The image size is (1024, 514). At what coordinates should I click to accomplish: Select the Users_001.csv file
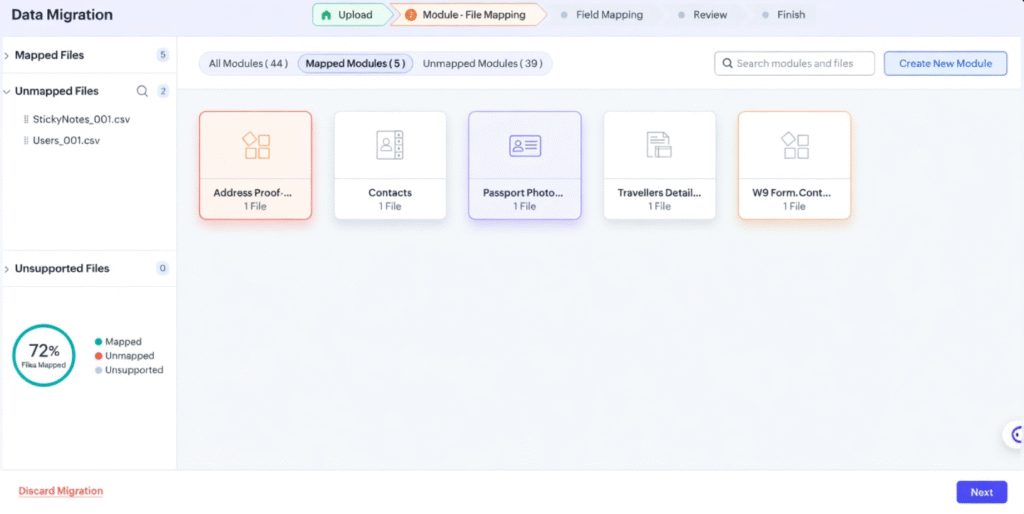coord(66,140)
